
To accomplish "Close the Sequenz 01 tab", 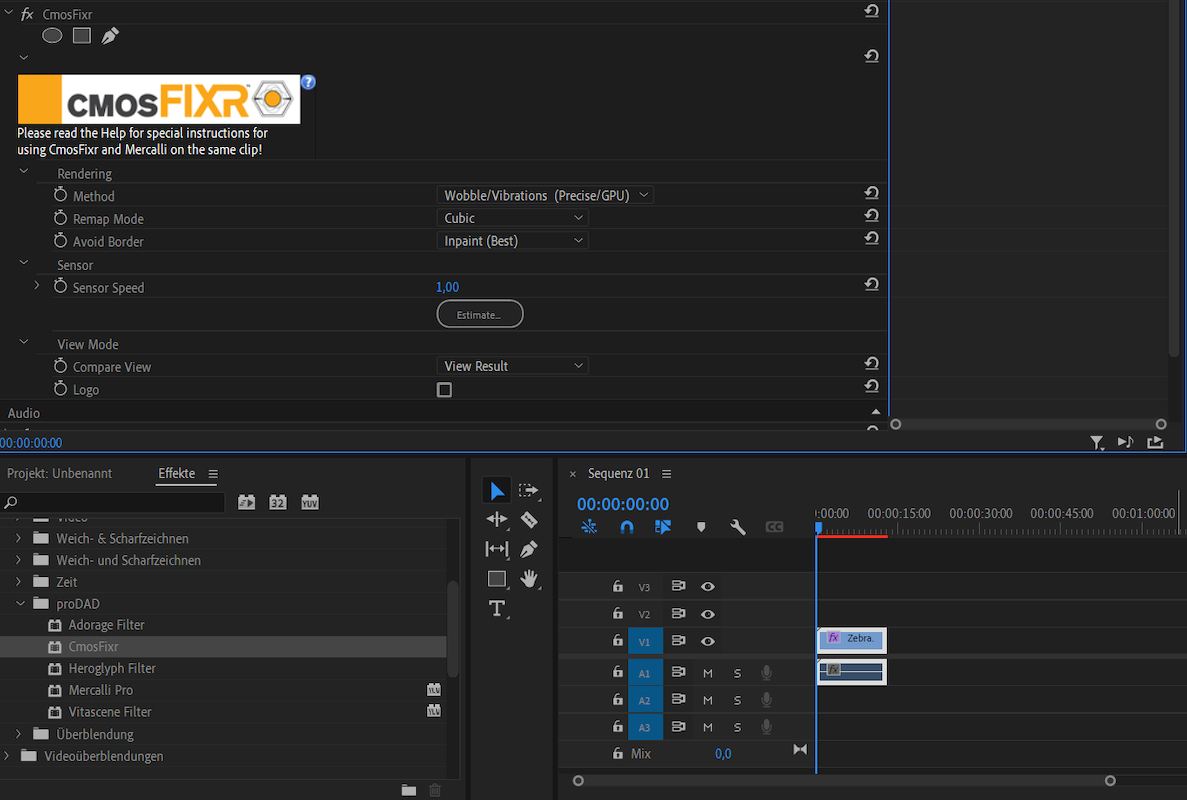I will coord(573,474).
